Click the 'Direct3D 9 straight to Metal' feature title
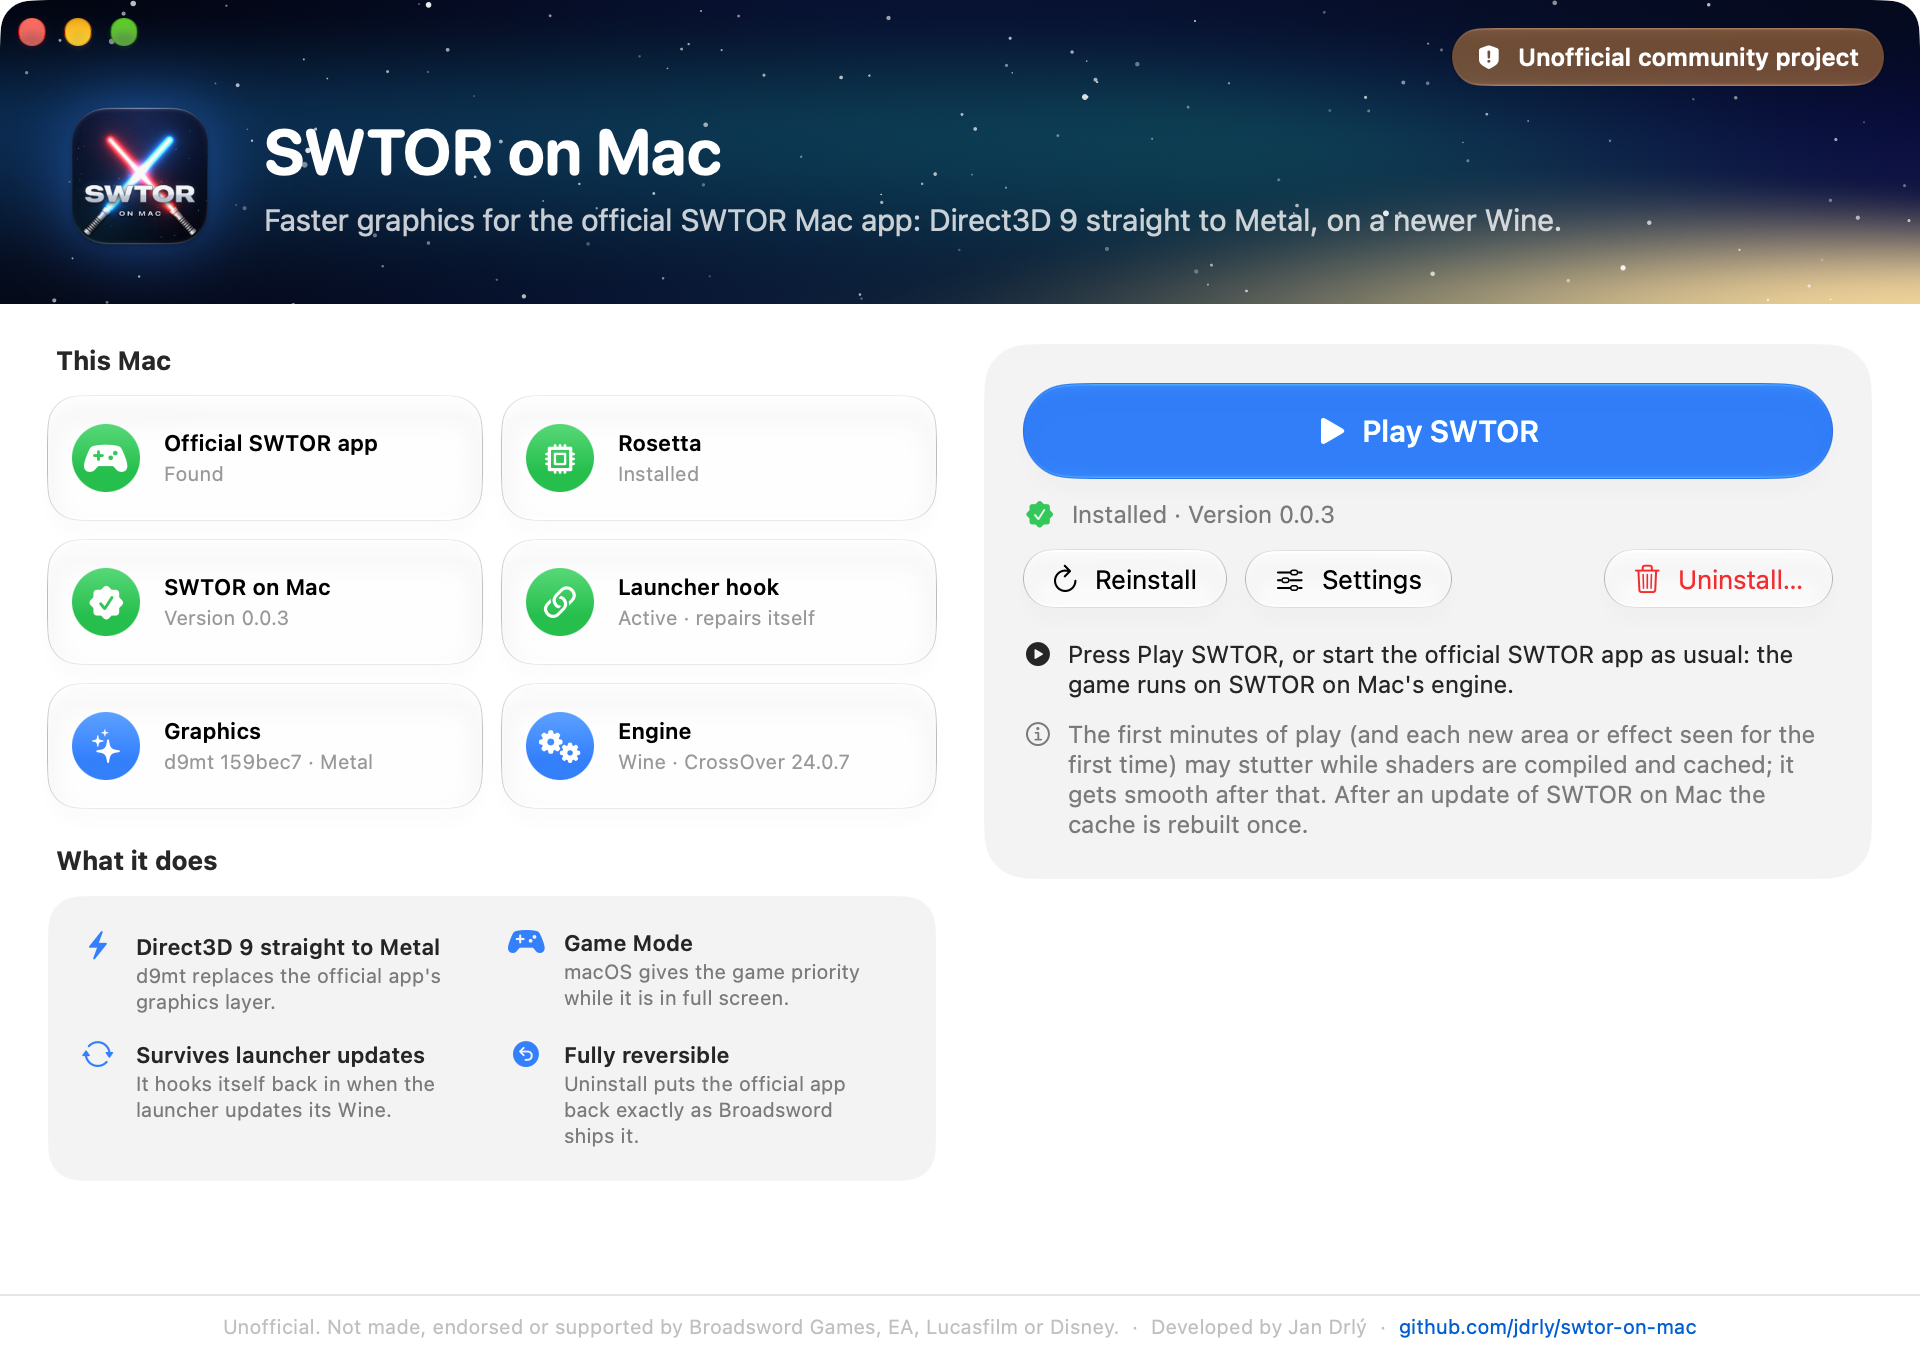 pyautogui.click(x=288, y=947)
